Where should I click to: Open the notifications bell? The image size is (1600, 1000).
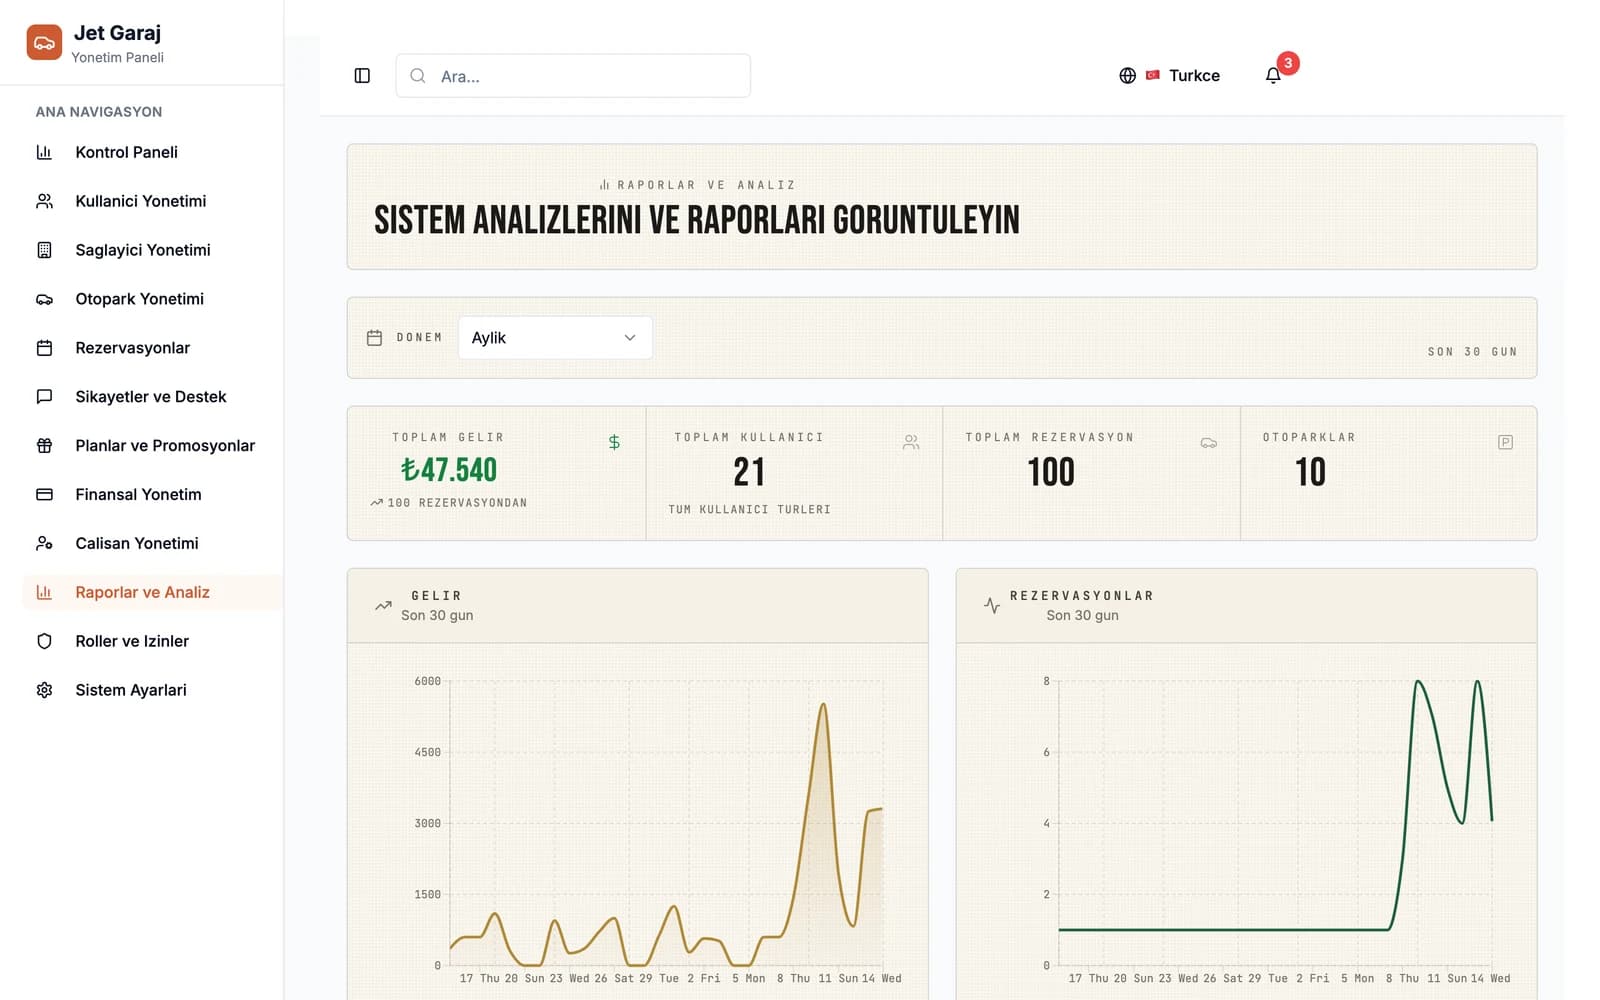click(x=1273, y=76)
